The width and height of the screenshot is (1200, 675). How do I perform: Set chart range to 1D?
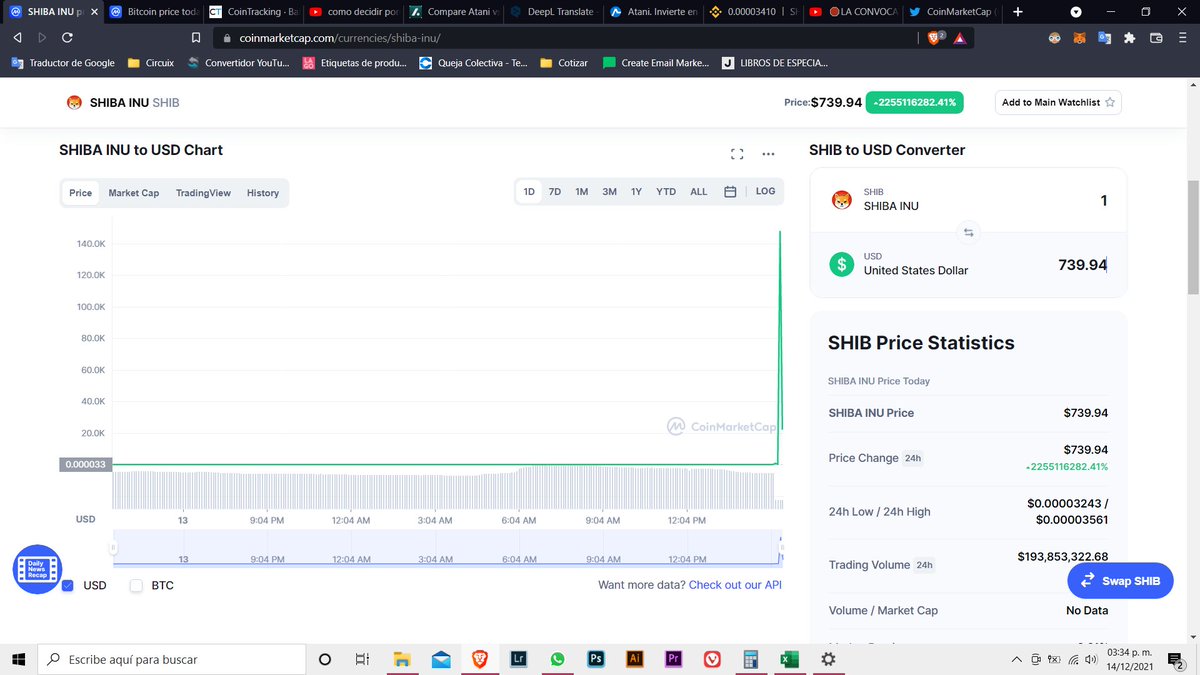[529, 191]
